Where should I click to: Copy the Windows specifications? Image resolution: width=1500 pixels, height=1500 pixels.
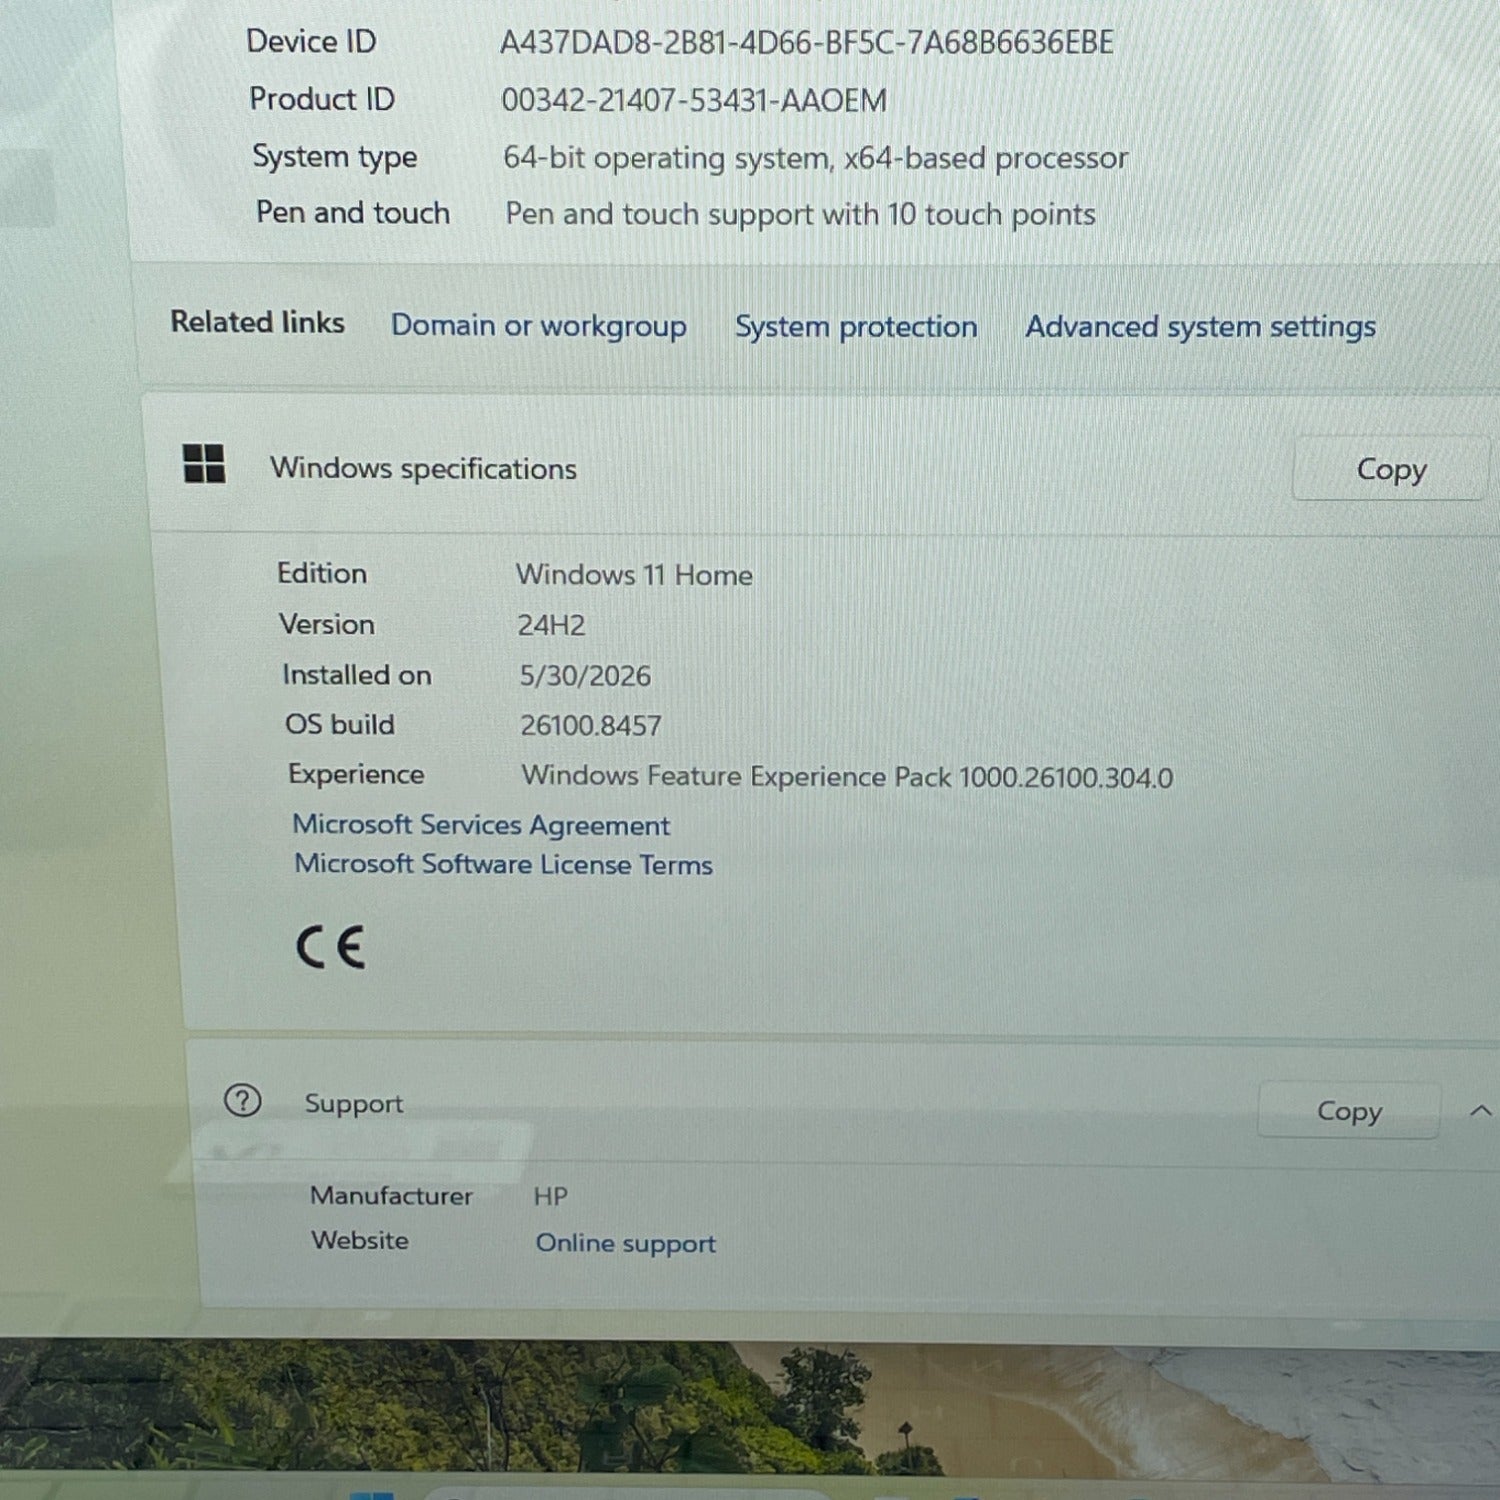pos(1390,469)
